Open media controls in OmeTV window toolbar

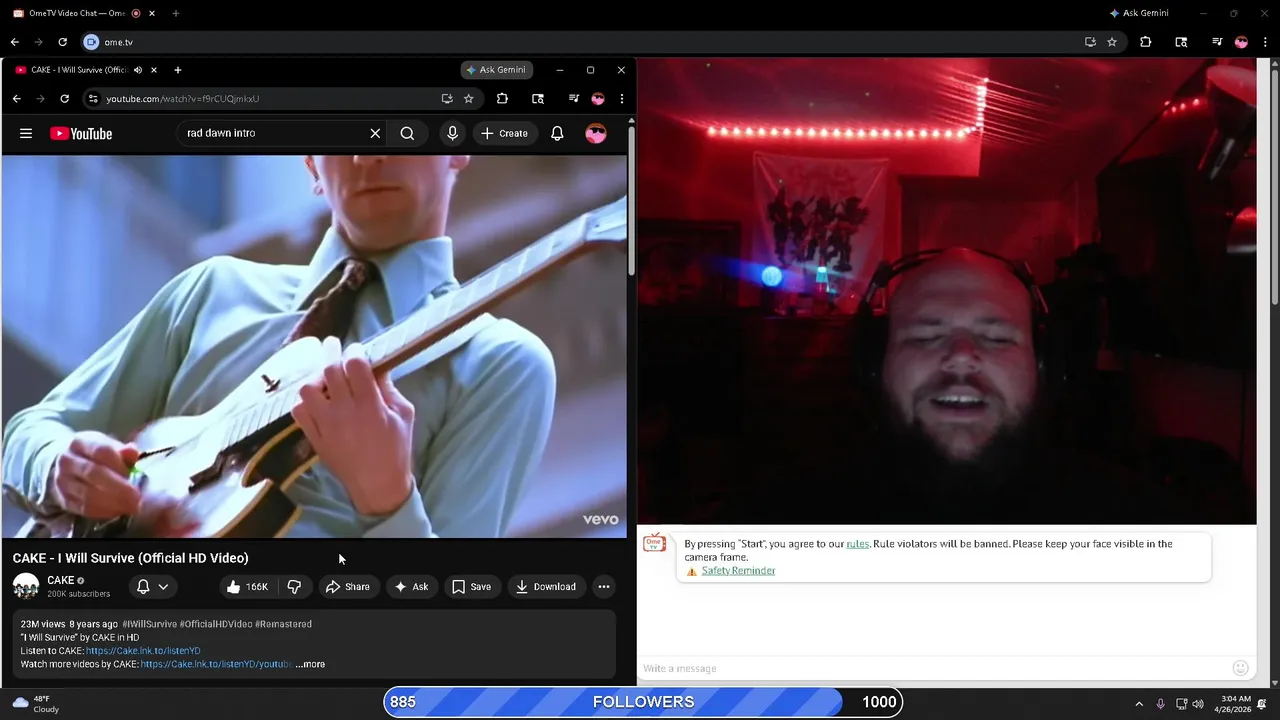click(x=1217, y=42)
